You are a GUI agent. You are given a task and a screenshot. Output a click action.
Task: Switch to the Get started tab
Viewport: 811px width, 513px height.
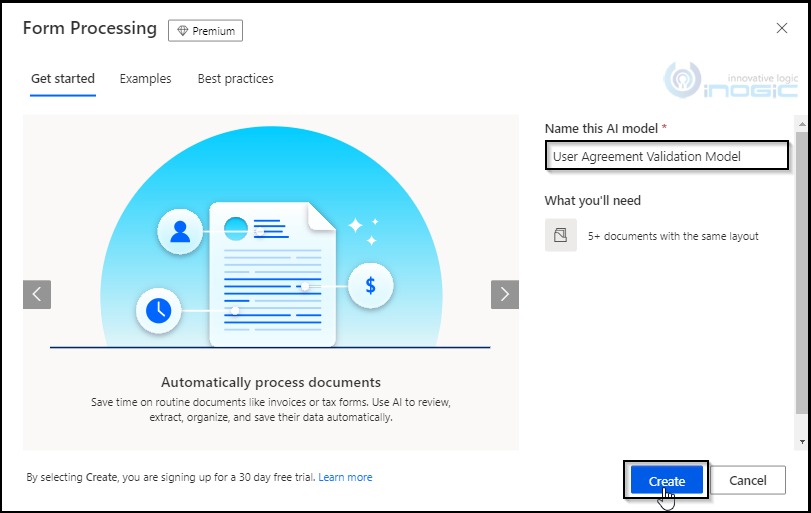tap(63, 79)
